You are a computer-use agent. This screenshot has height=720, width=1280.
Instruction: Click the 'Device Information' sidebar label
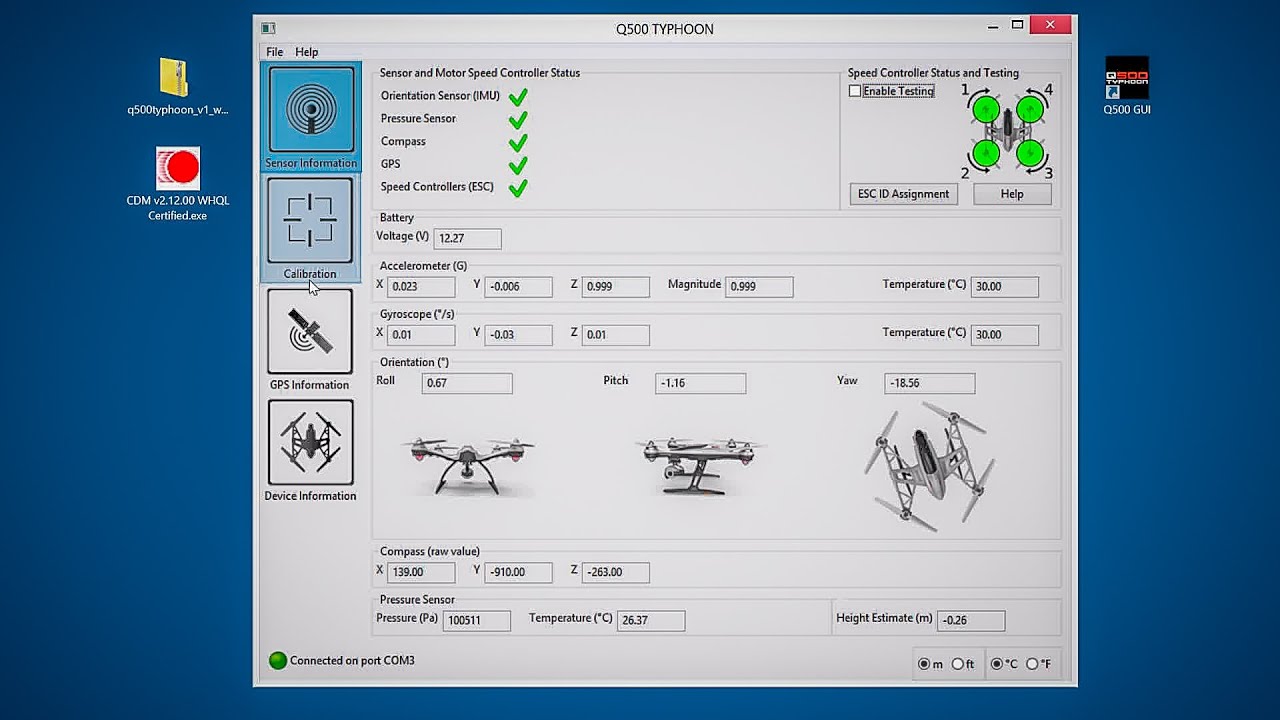click(310, 496)
